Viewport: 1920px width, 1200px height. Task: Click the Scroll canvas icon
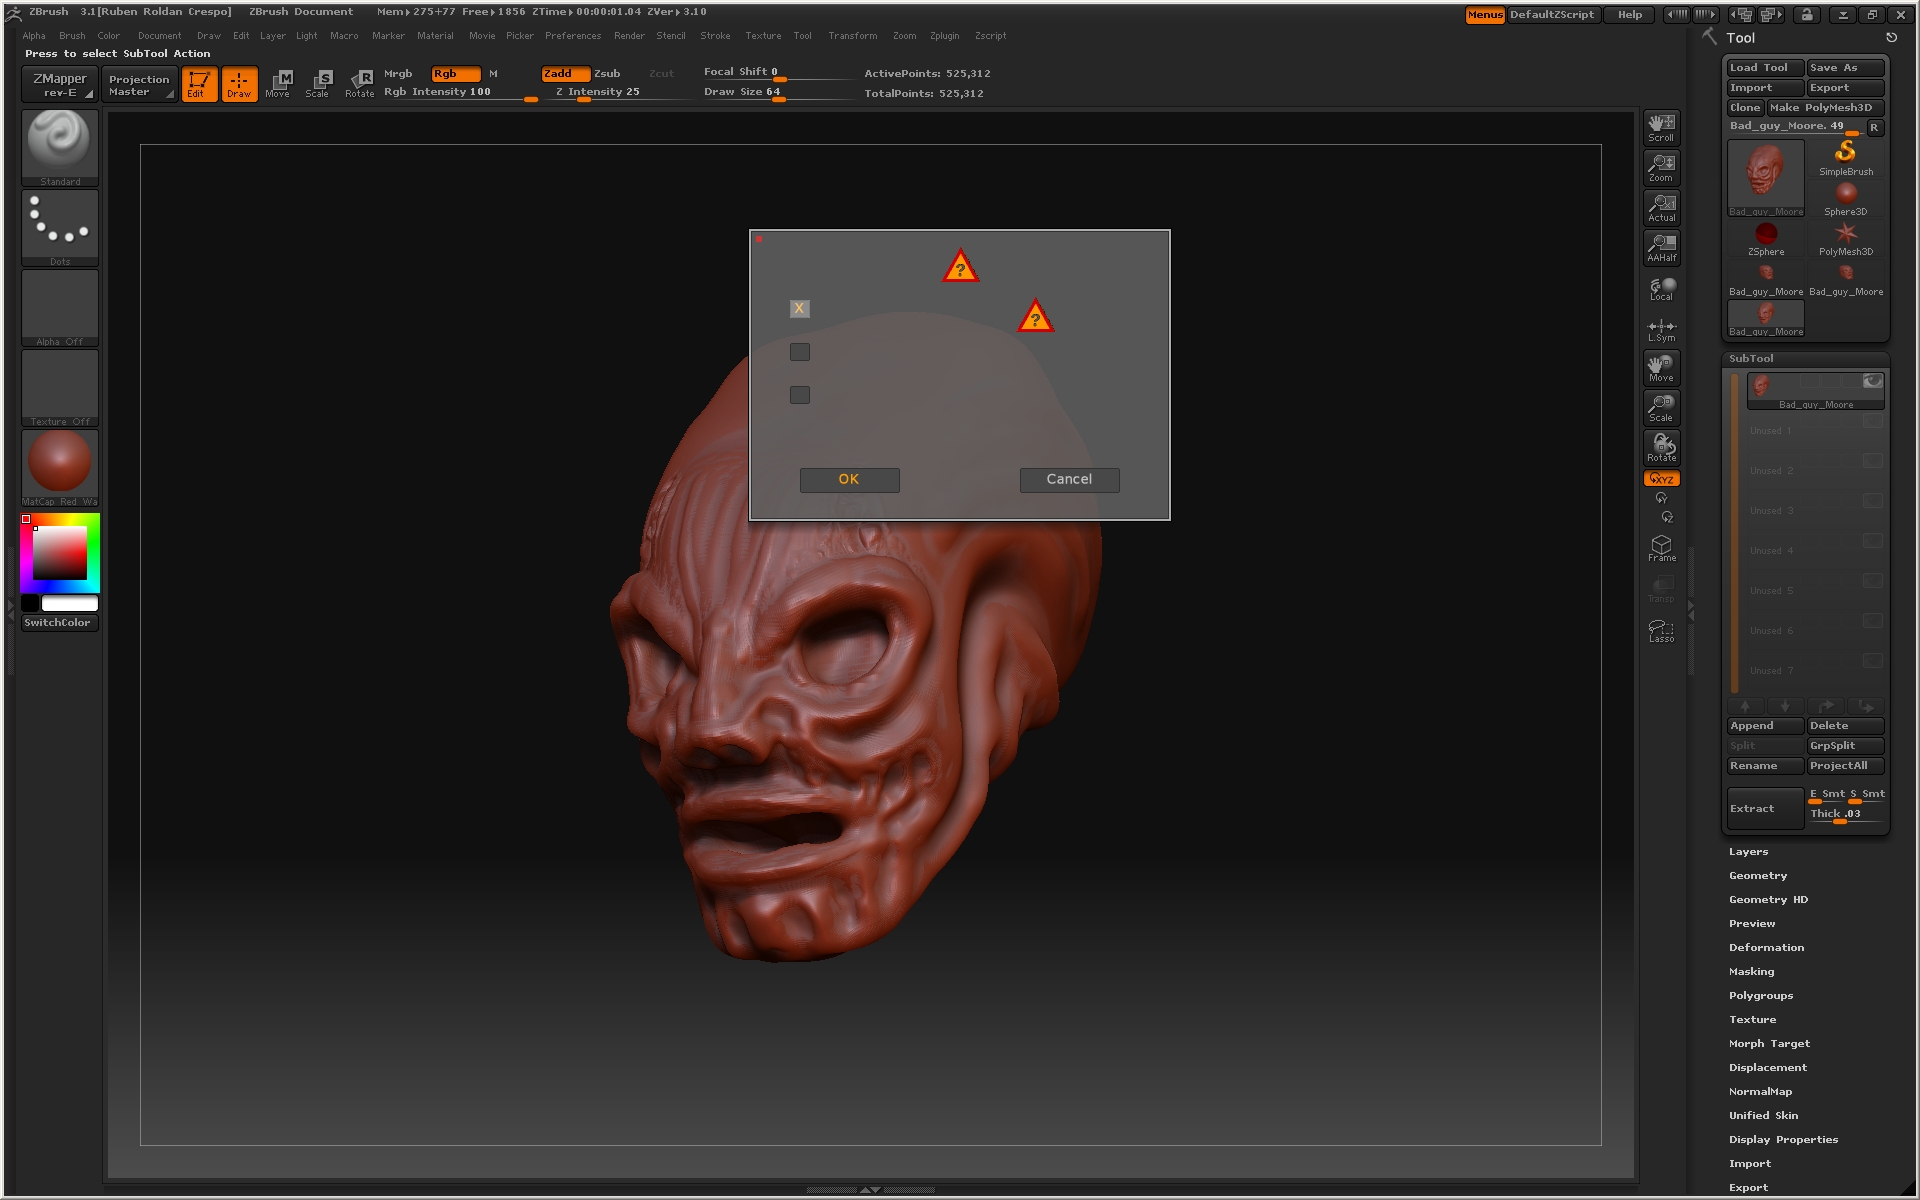tap(1661, 127)
